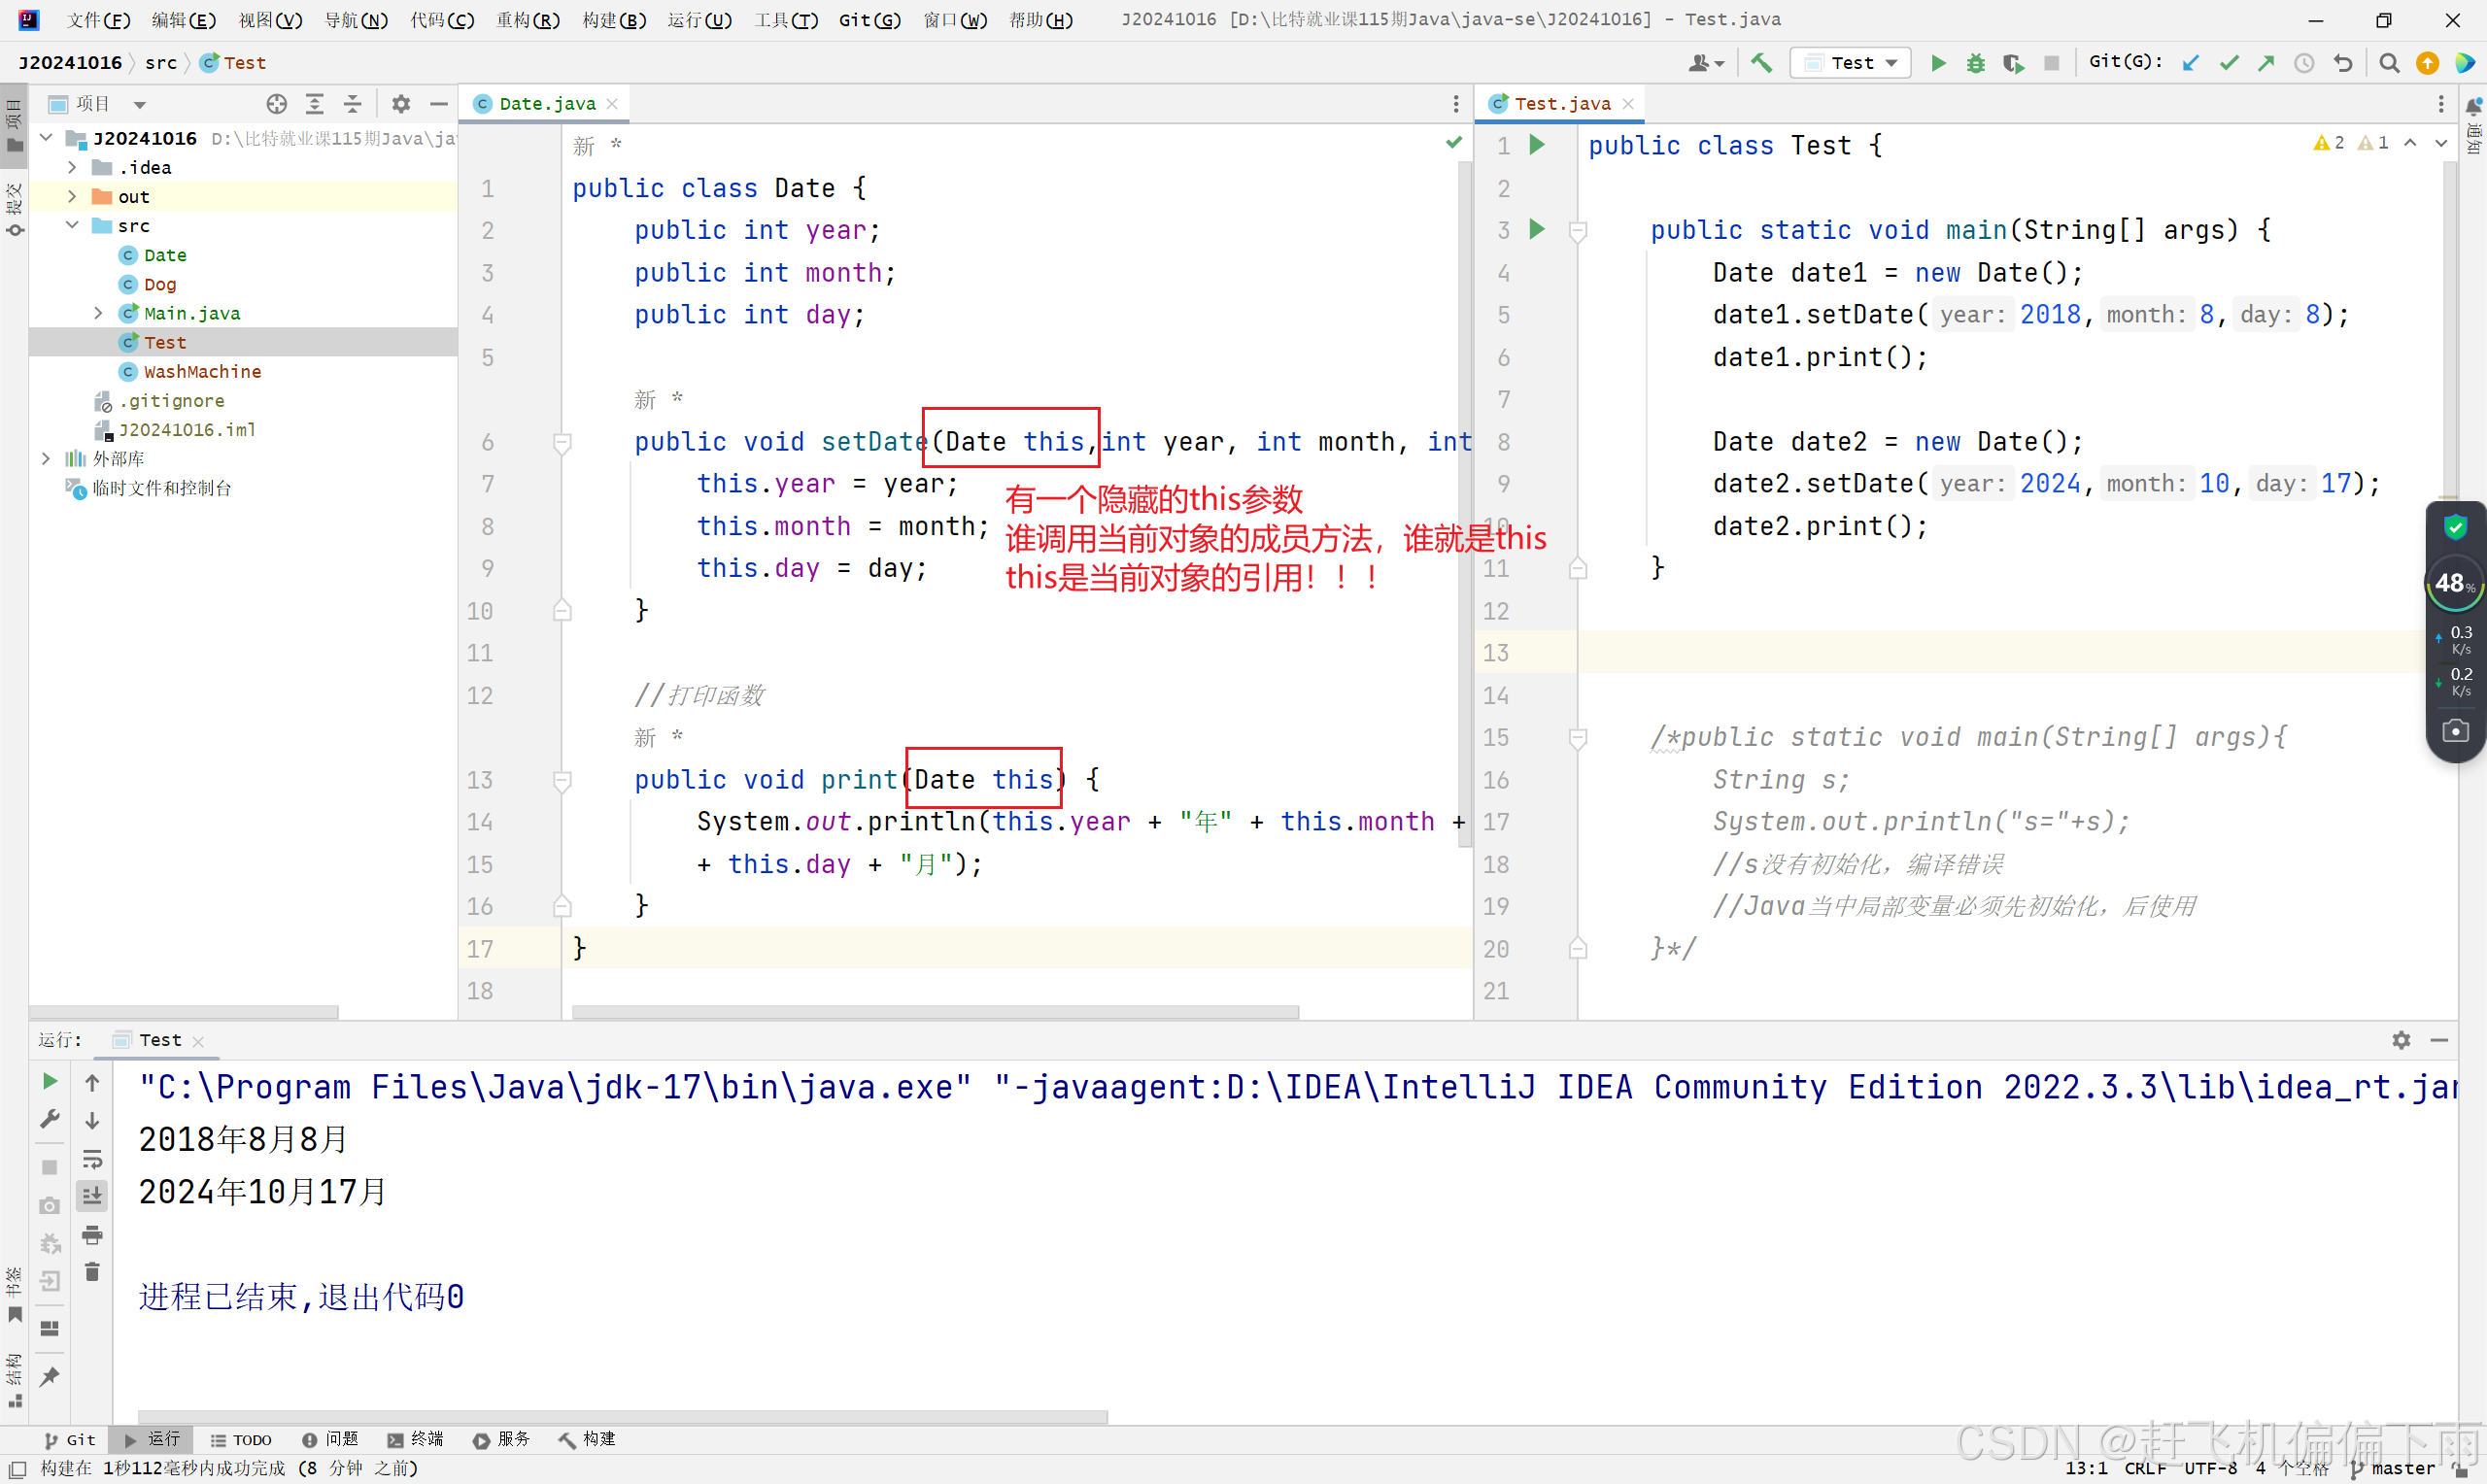This screenshot has height=1484, width=2487.
Task: Toggle soft-wrap in run console
Action: click(x=92, y=1159)
